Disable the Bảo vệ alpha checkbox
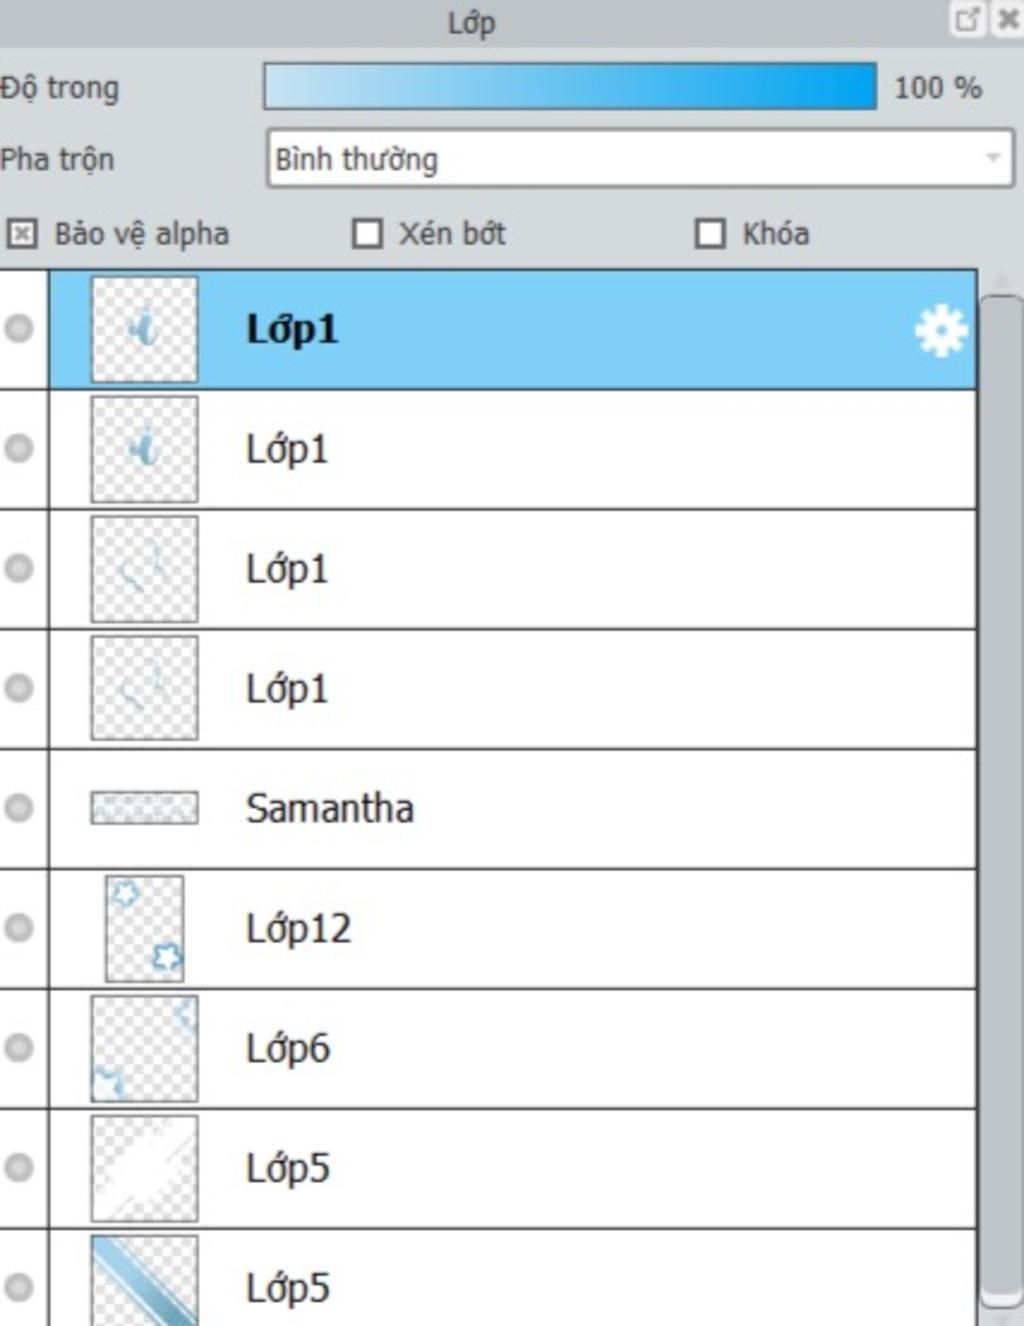The width and height of the screenshot is (1024, 1326). 22,234
